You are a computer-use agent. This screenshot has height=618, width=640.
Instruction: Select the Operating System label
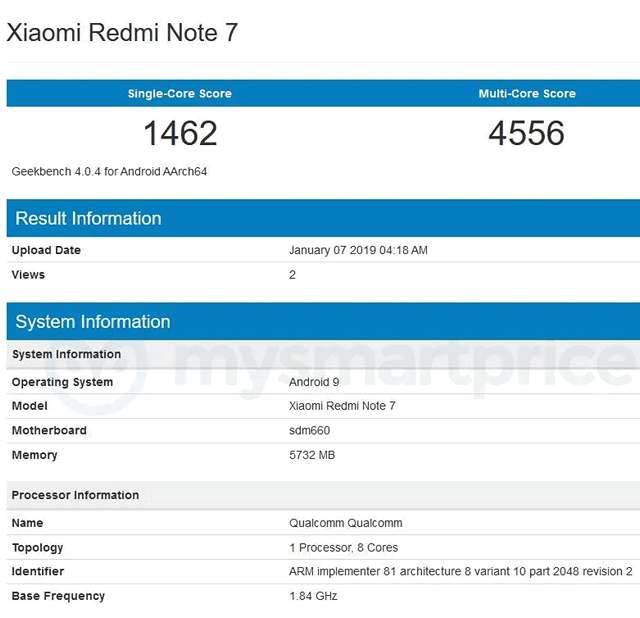pyautogui.click(x=62, y=382)
